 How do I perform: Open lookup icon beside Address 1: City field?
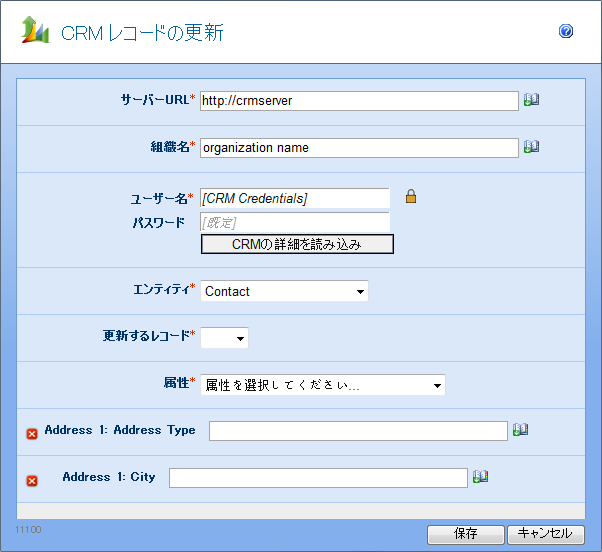tap(480, 477)
